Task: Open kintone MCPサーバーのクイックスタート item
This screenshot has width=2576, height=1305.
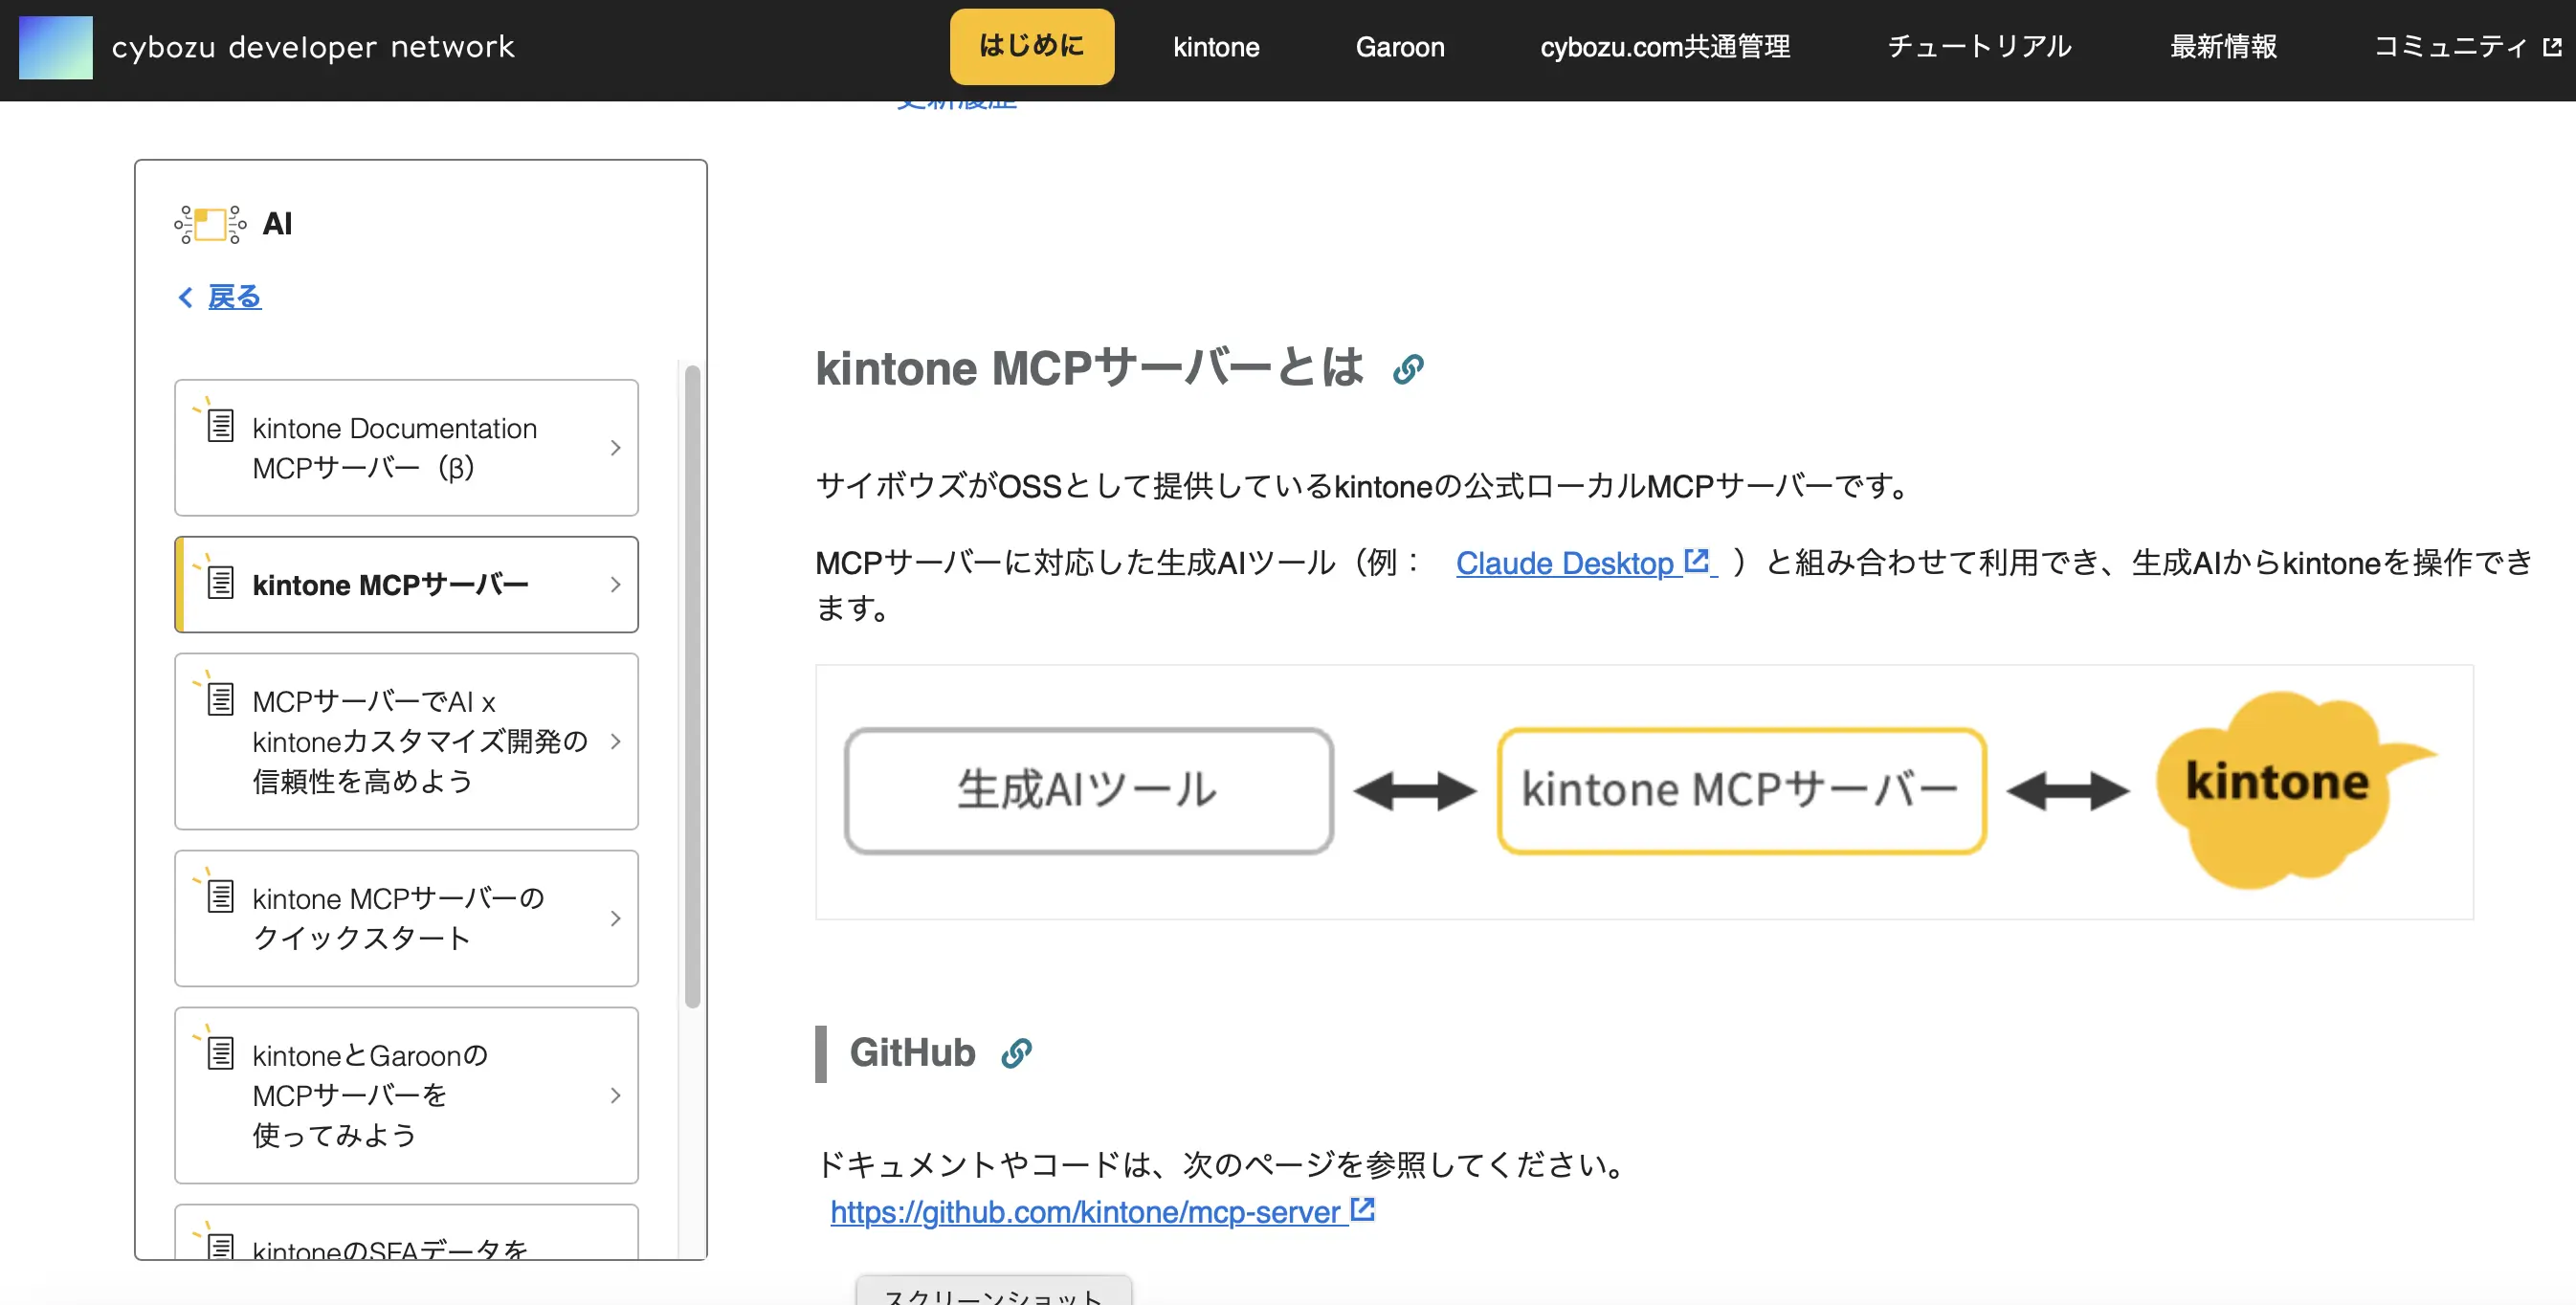Action: click(x=406, y=918)
